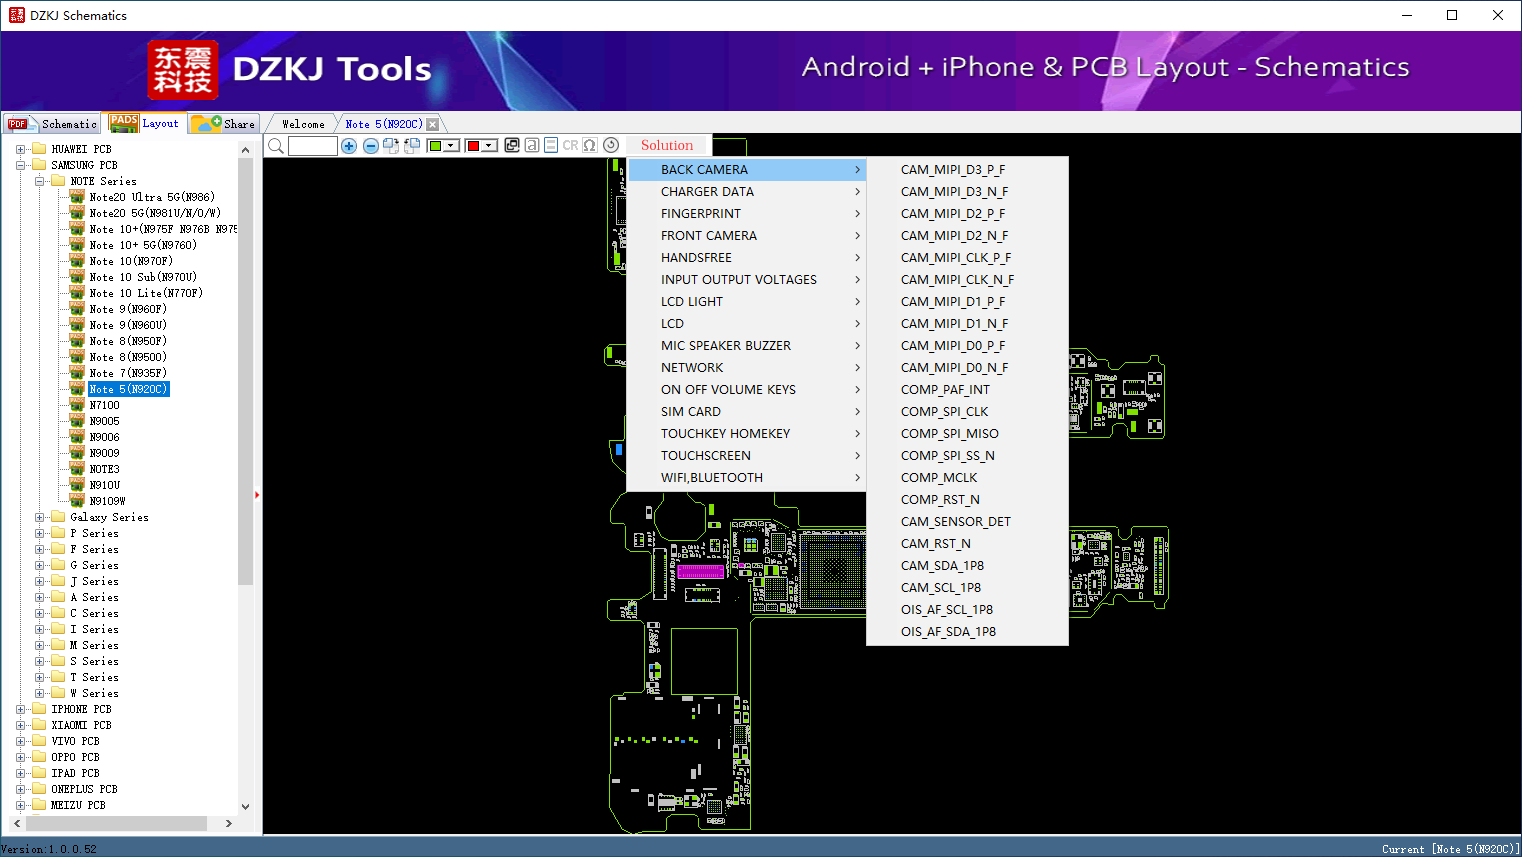Image resolution: width=1522 pixels, height=857 pixels.
Task: Rotate the board counter-clockwise icon
Action: (411, 146)
